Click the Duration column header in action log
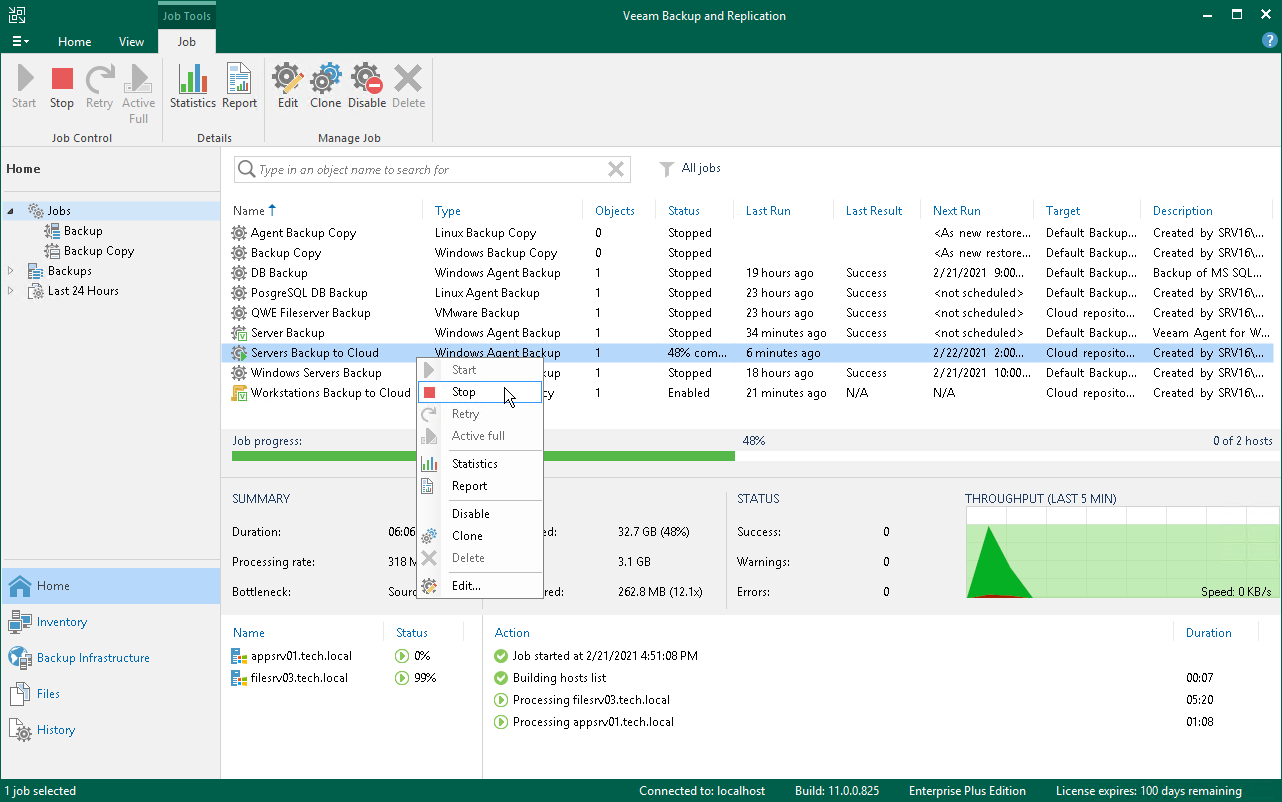Viewport: 1282px width, 802px height. coord(1209,633)
